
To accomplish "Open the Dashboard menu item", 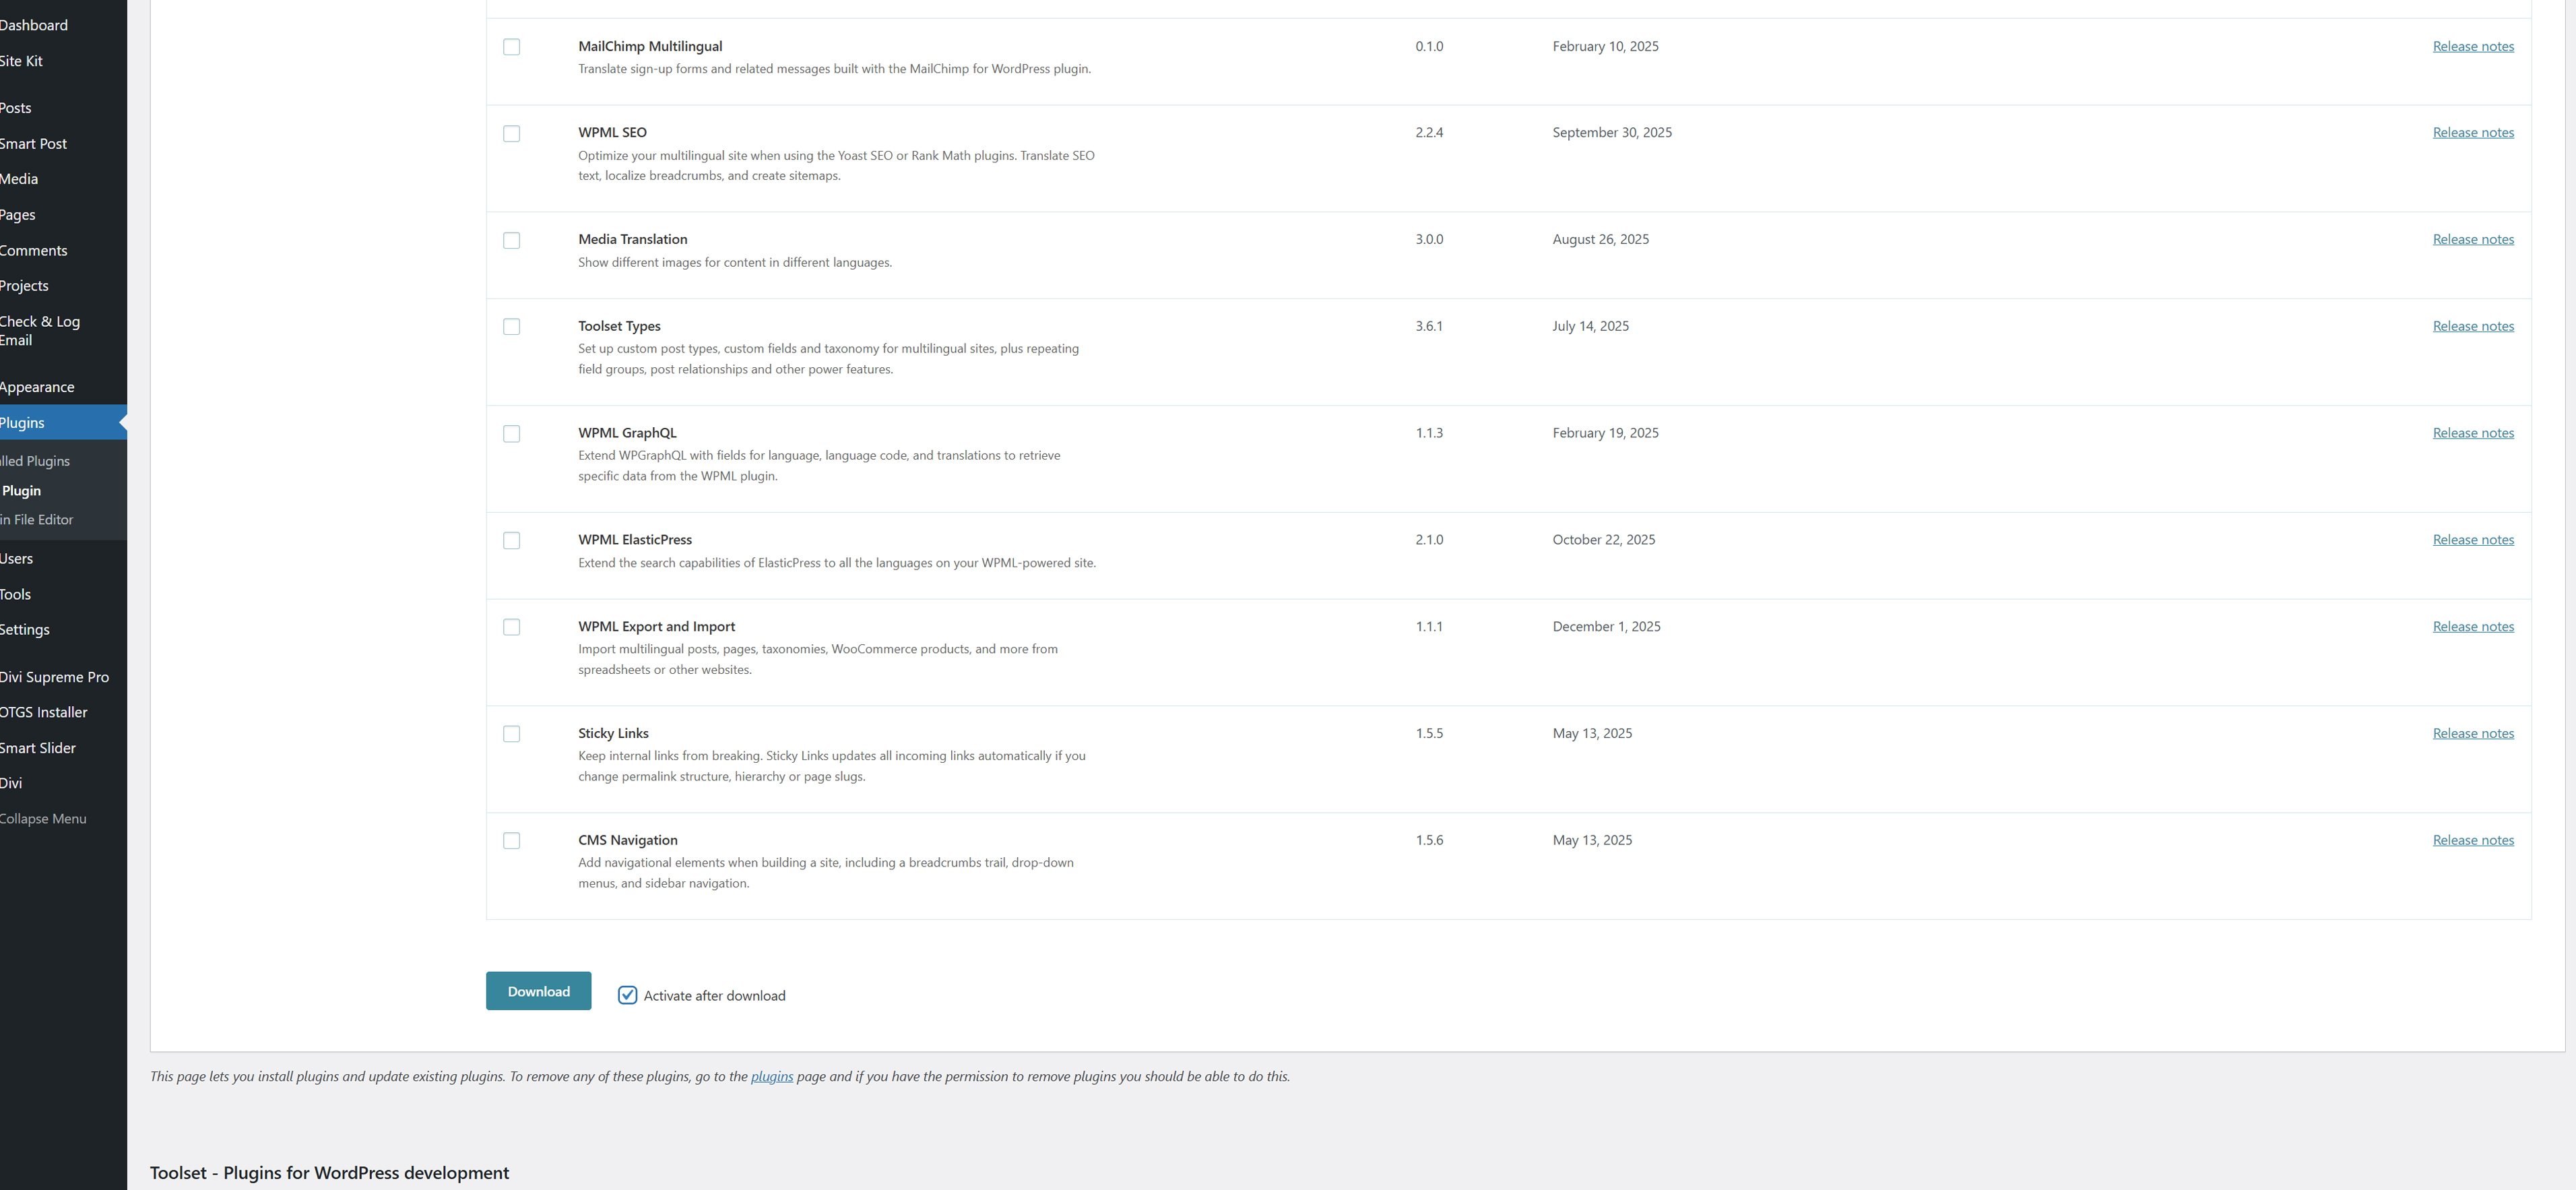I will click(x=34, y=25).
